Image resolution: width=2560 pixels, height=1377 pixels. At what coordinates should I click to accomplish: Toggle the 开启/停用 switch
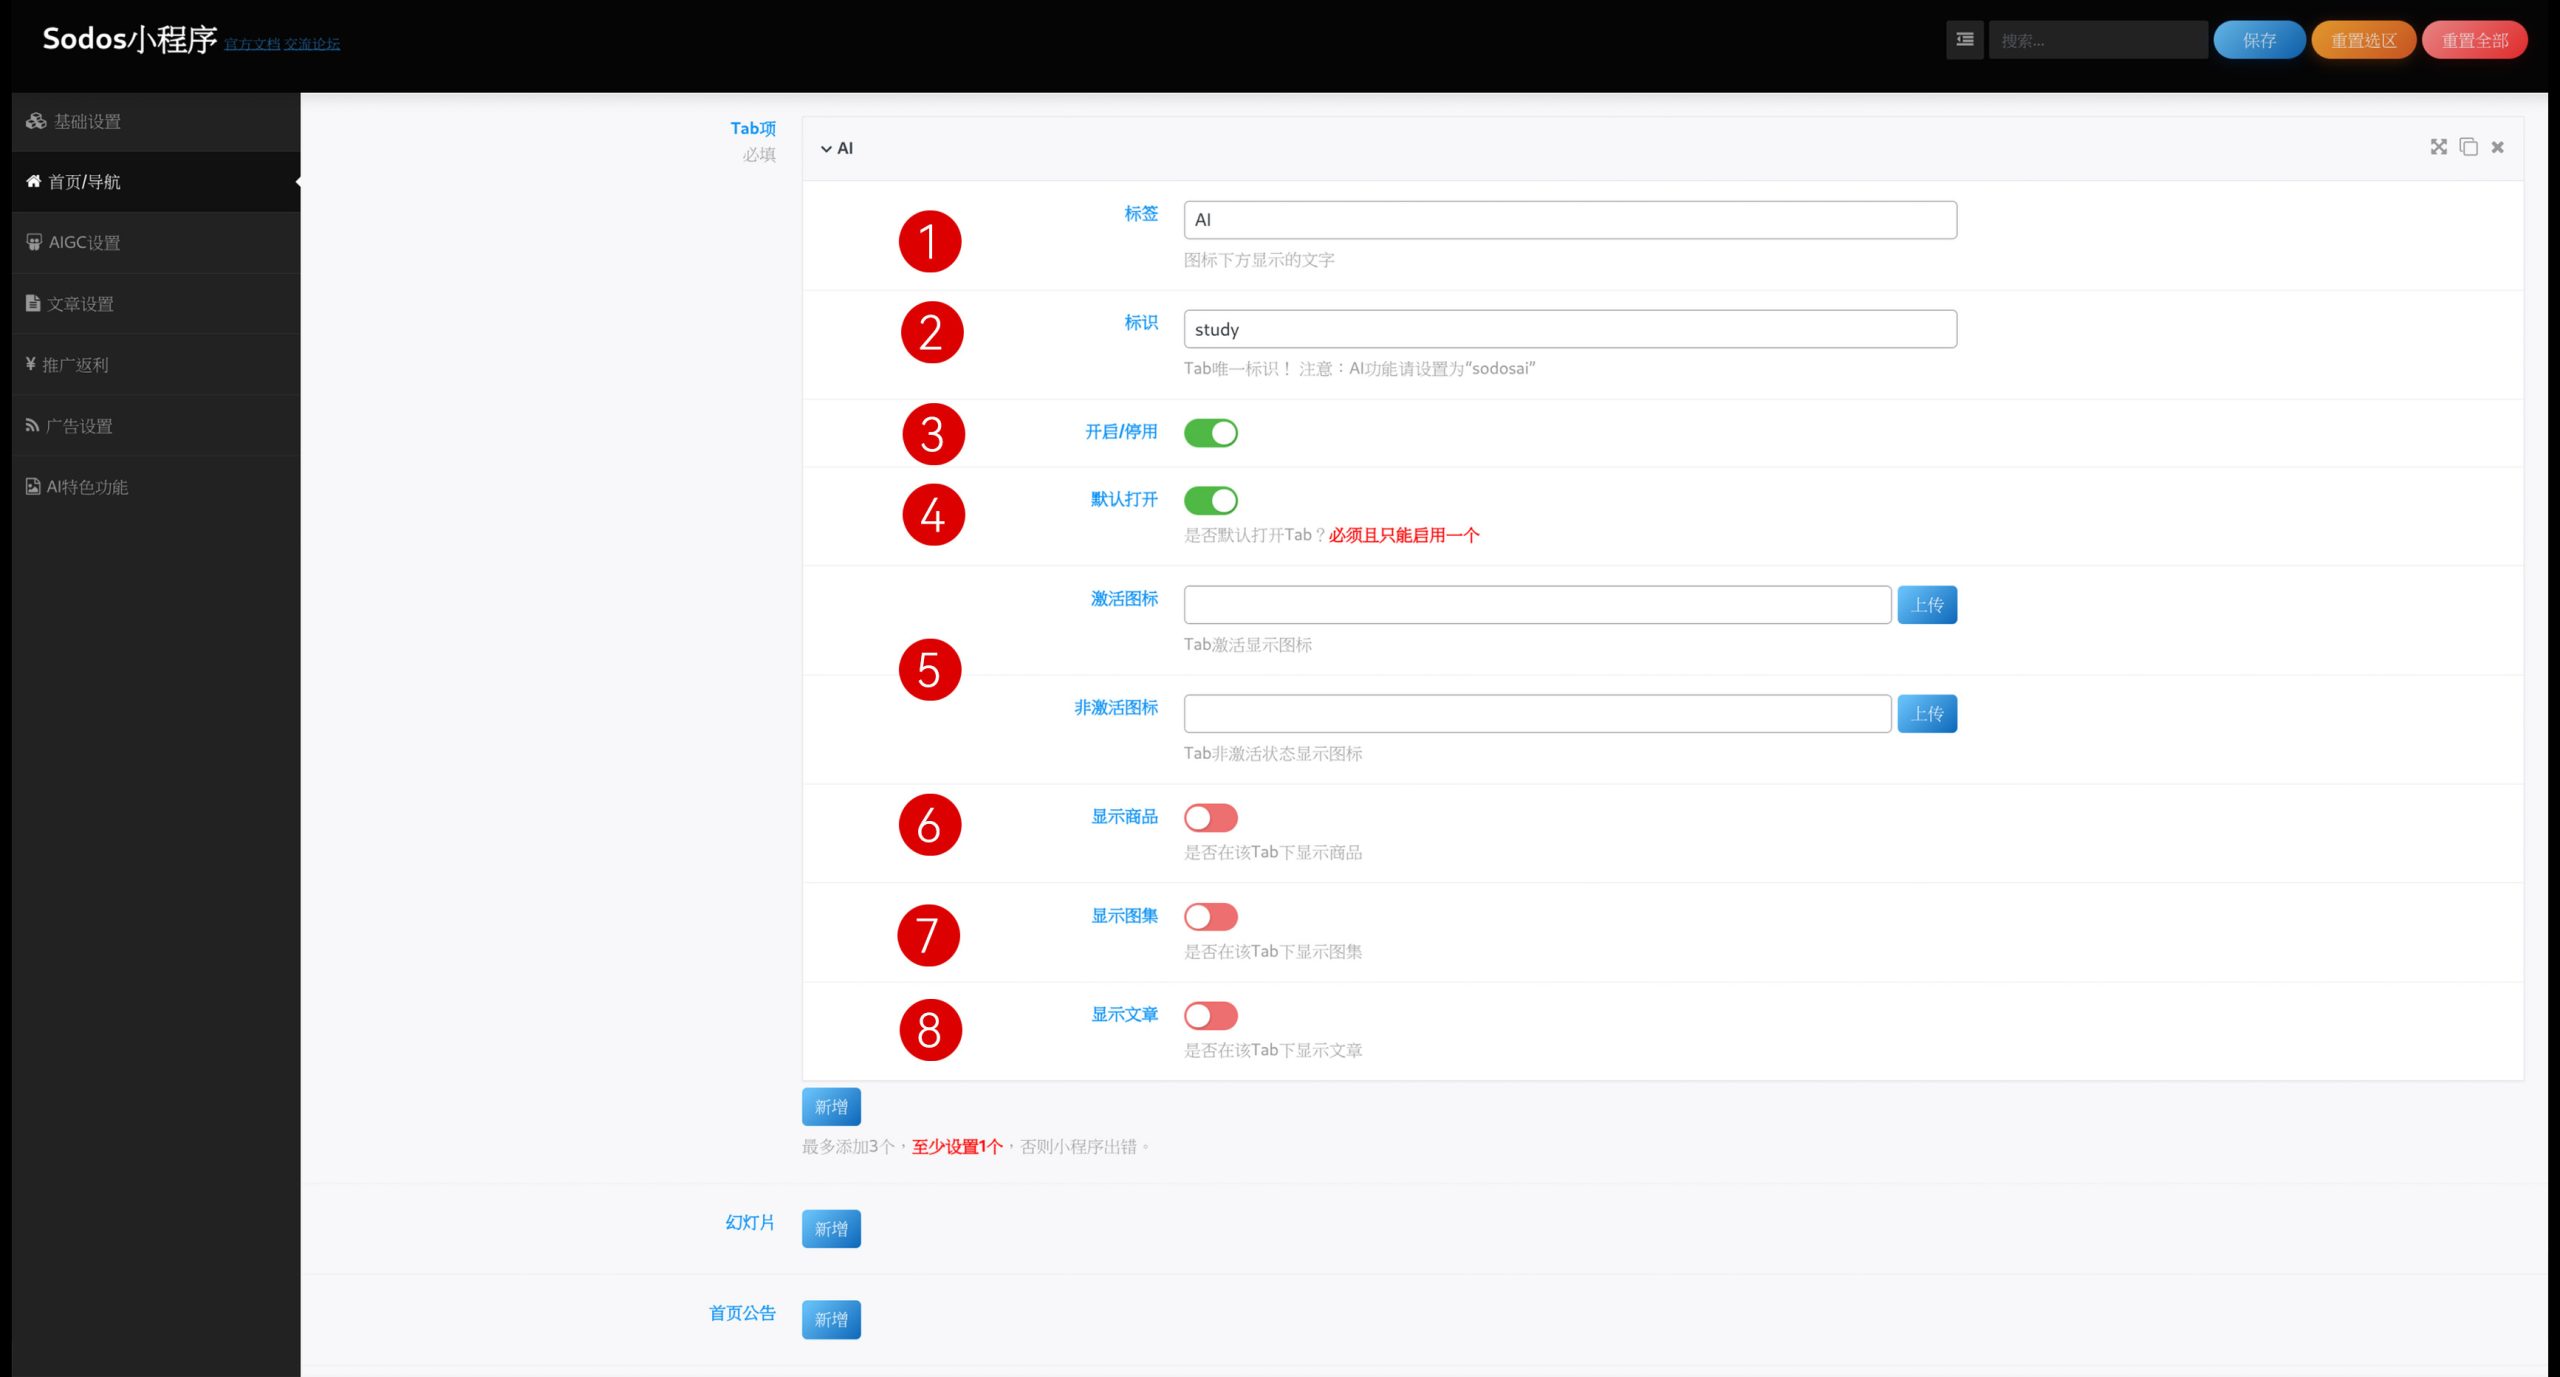click(x=1210, y=433)
